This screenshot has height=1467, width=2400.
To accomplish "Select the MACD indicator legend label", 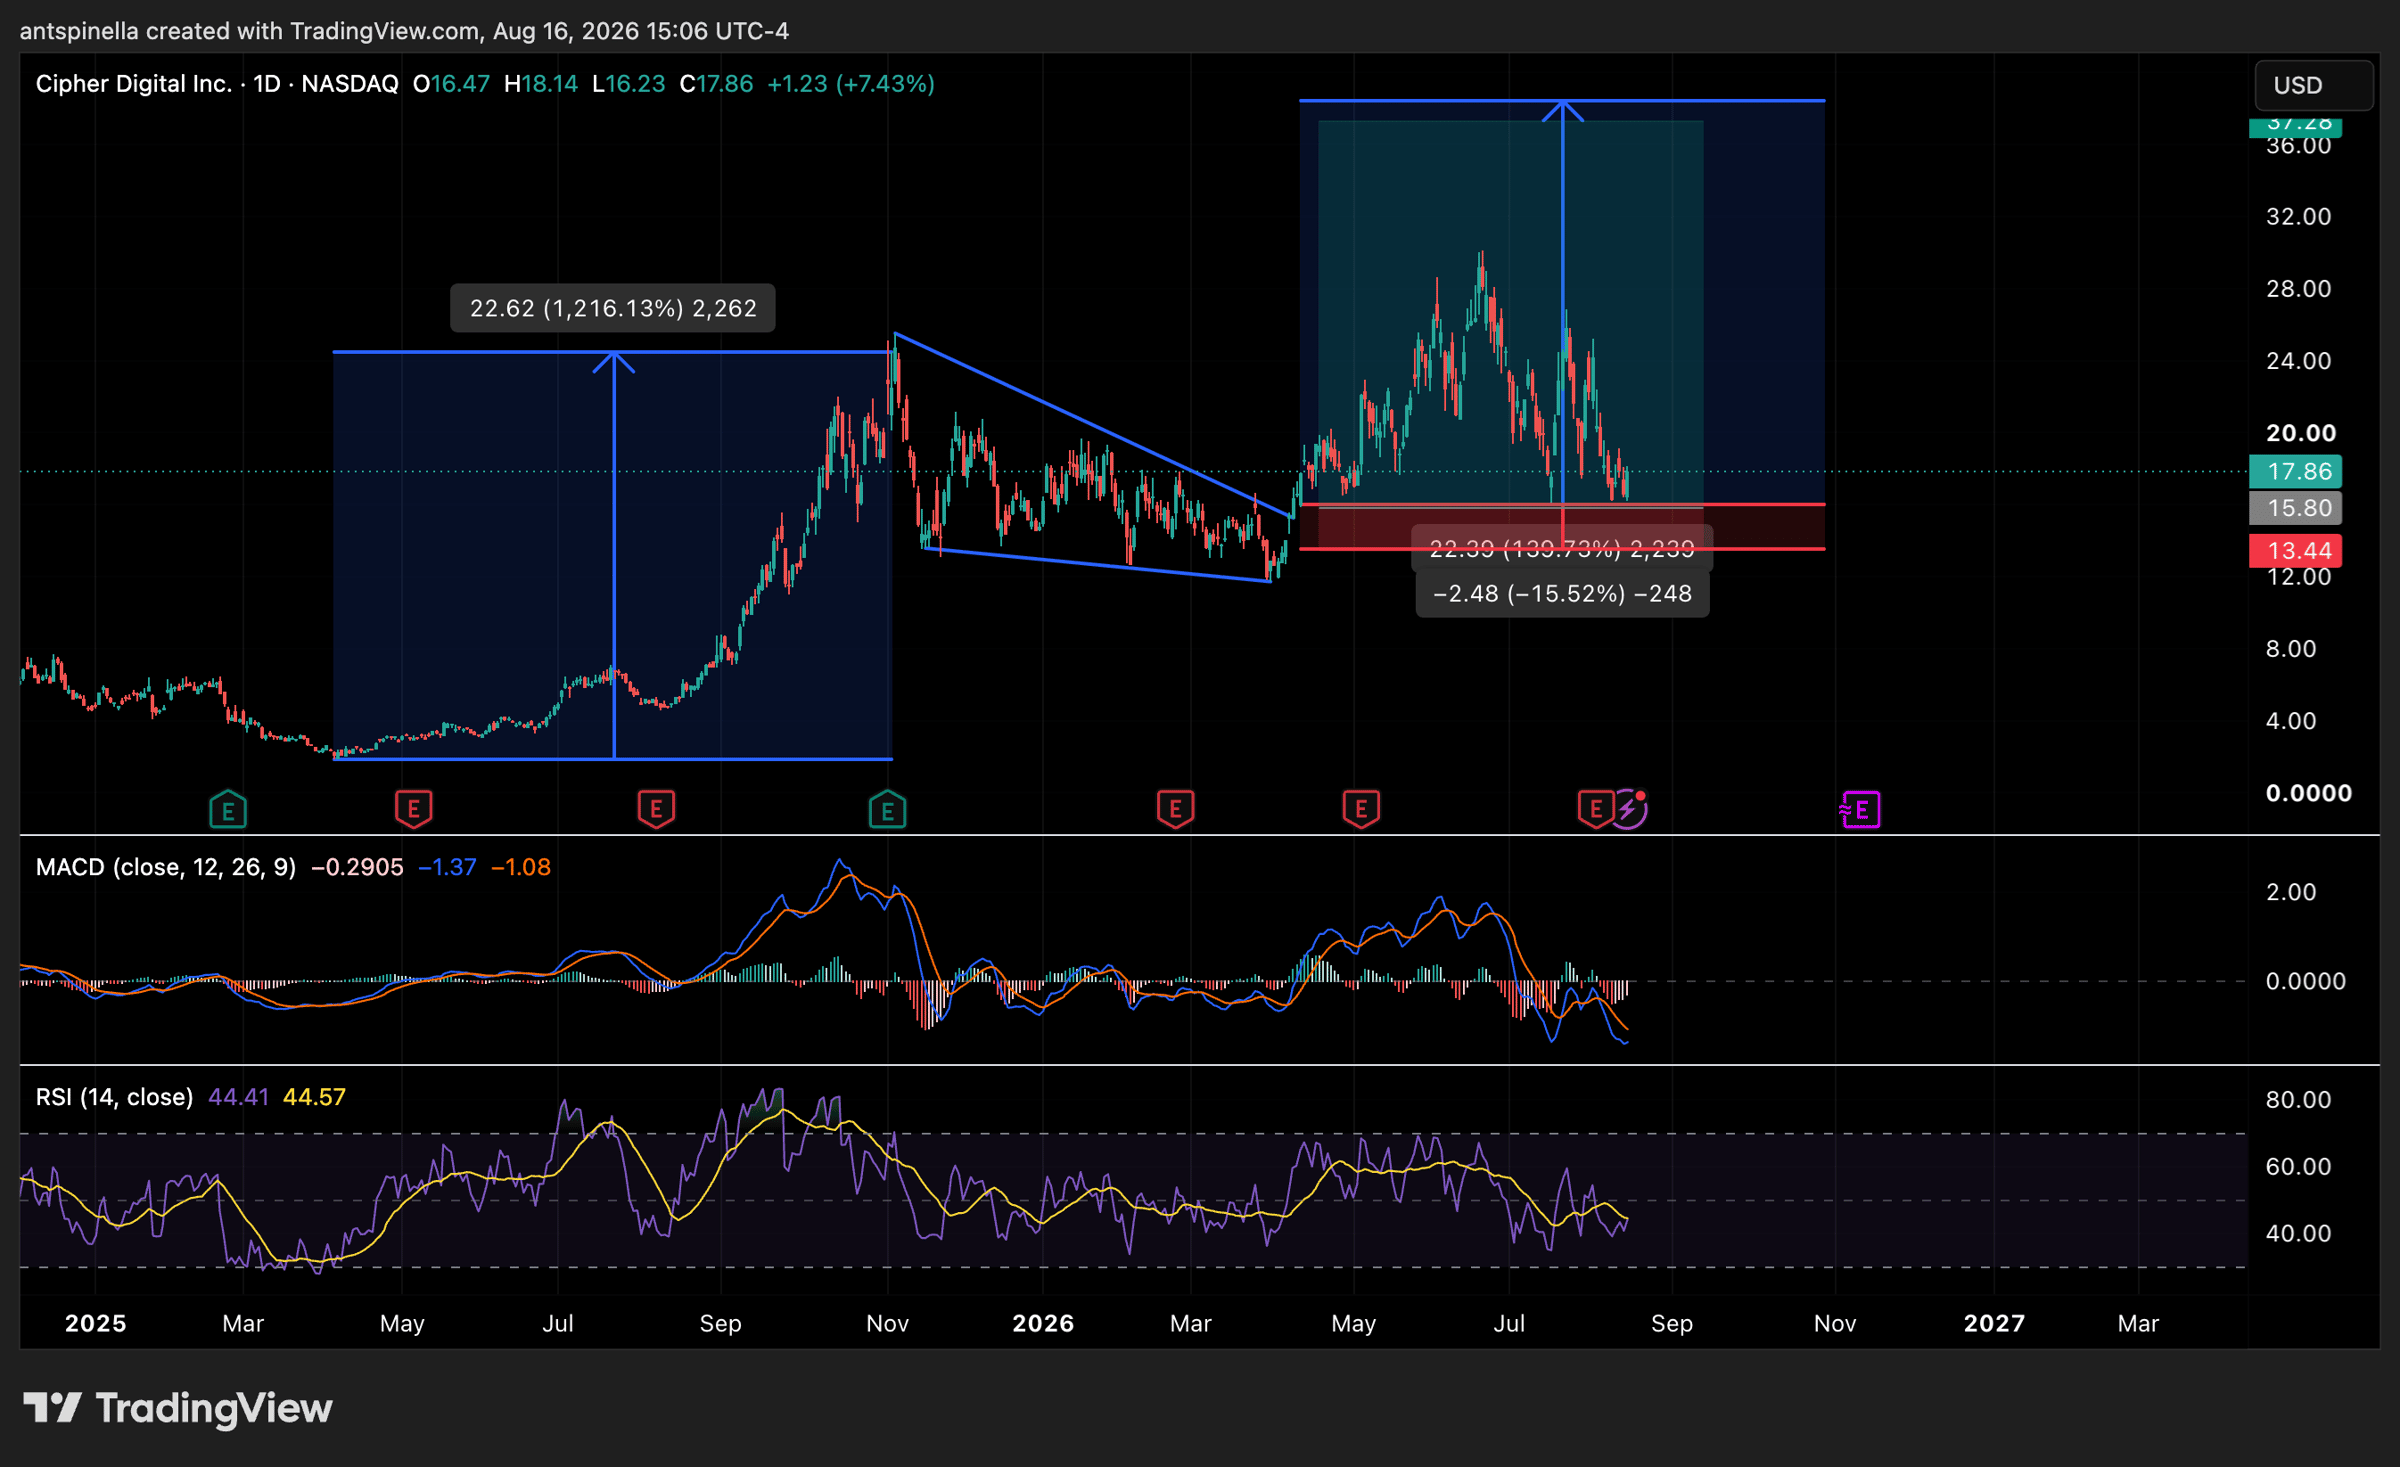I will (166, 867).
